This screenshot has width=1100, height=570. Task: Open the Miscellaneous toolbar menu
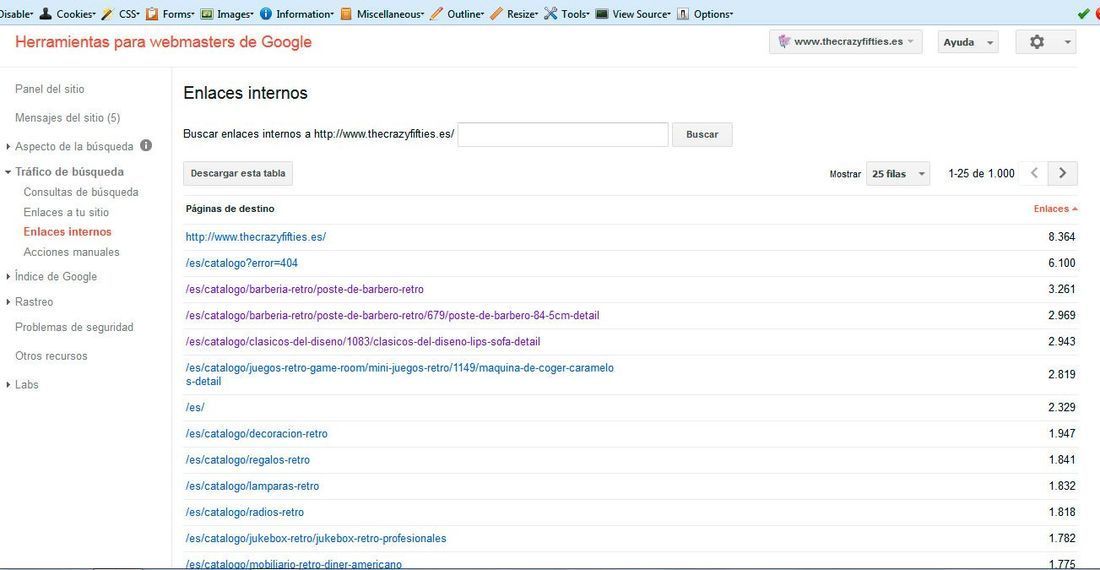click(390, 14)
